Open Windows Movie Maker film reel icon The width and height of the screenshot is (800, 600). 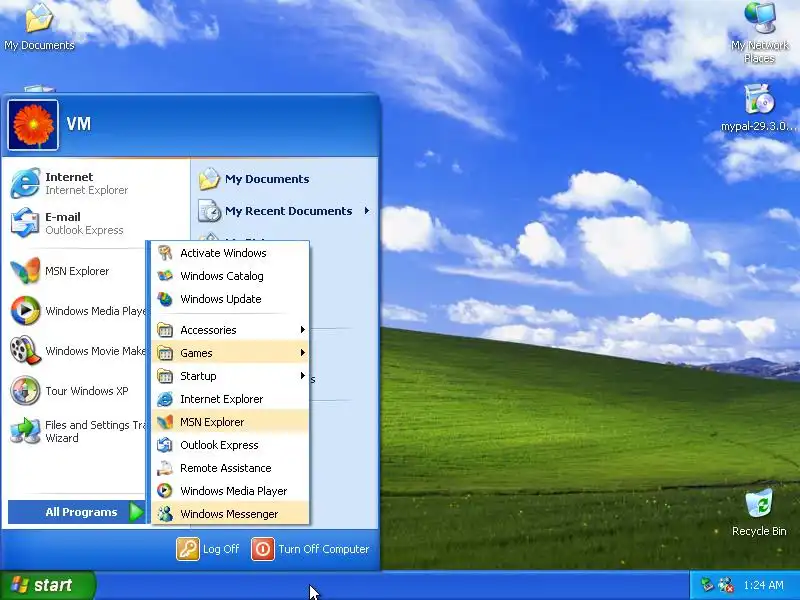tap(25, 351)
